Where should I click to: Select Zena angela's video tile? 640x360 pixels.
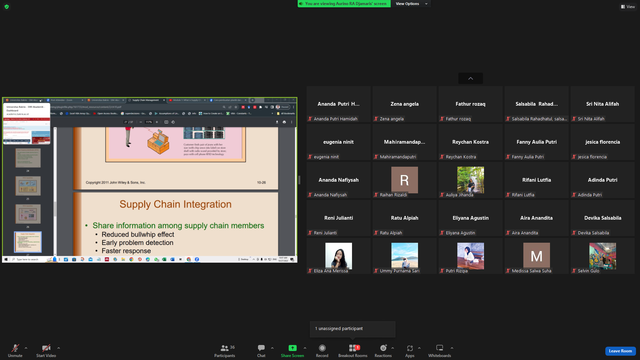tap(404, 104)
